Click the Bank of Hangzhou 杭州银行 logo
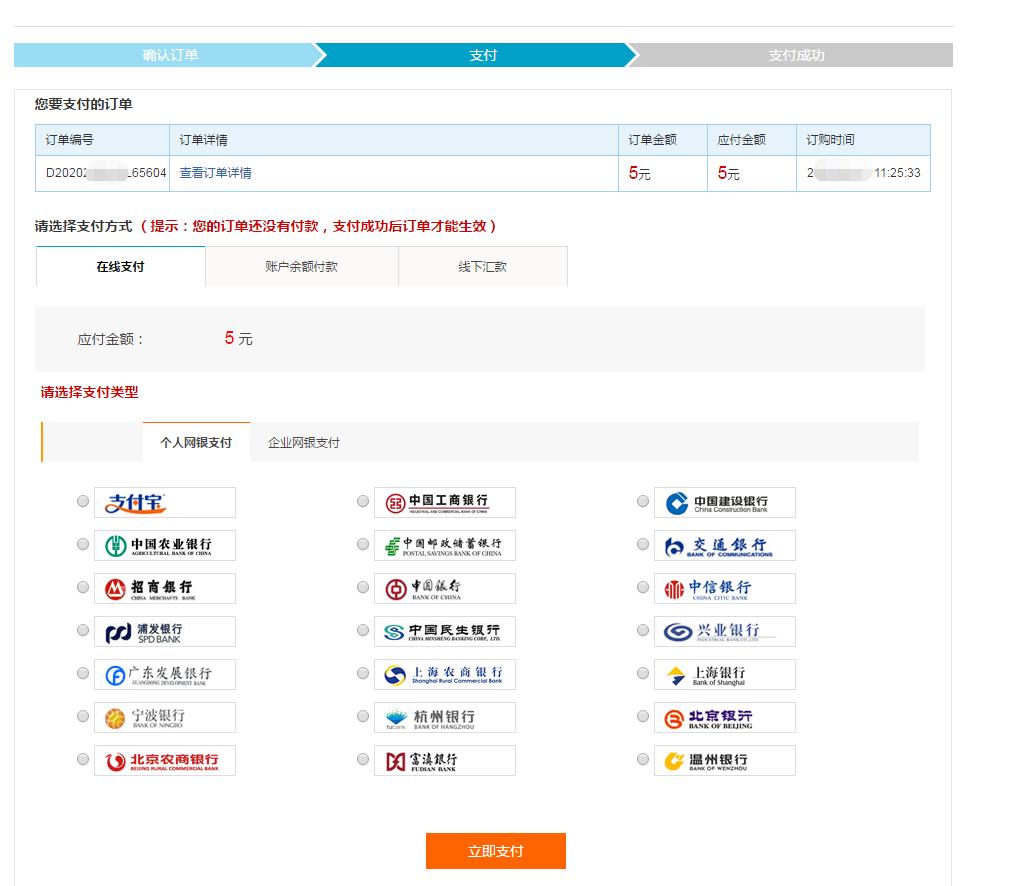The width and height of the screenshot is (1019, 886). tap(445, 717)
